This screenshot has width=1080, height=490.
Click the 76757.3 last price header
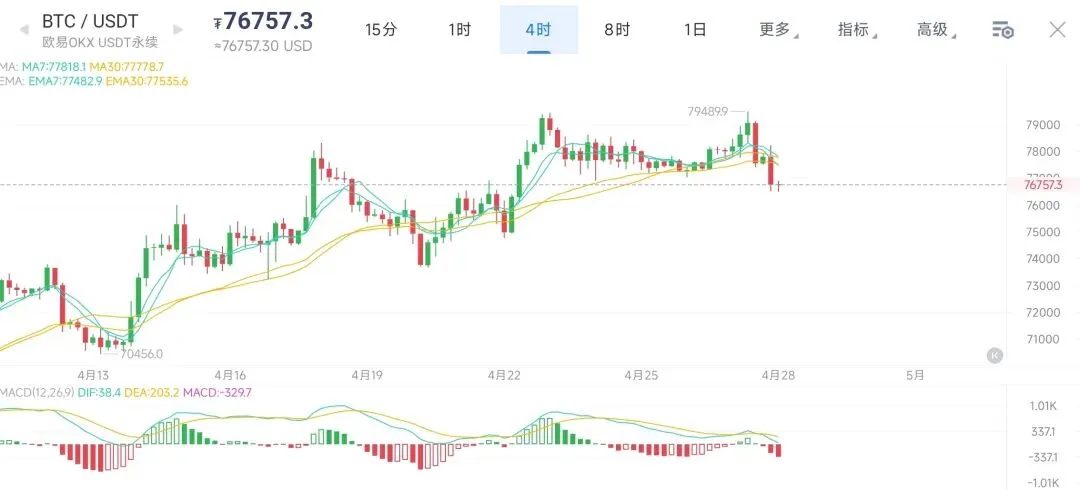tap(267, 21)
